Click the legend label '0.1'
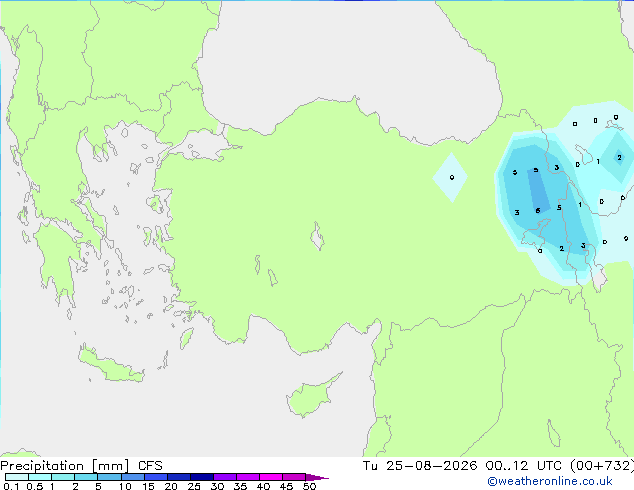This screenshot has height=490, width=634. pos(11,486)
